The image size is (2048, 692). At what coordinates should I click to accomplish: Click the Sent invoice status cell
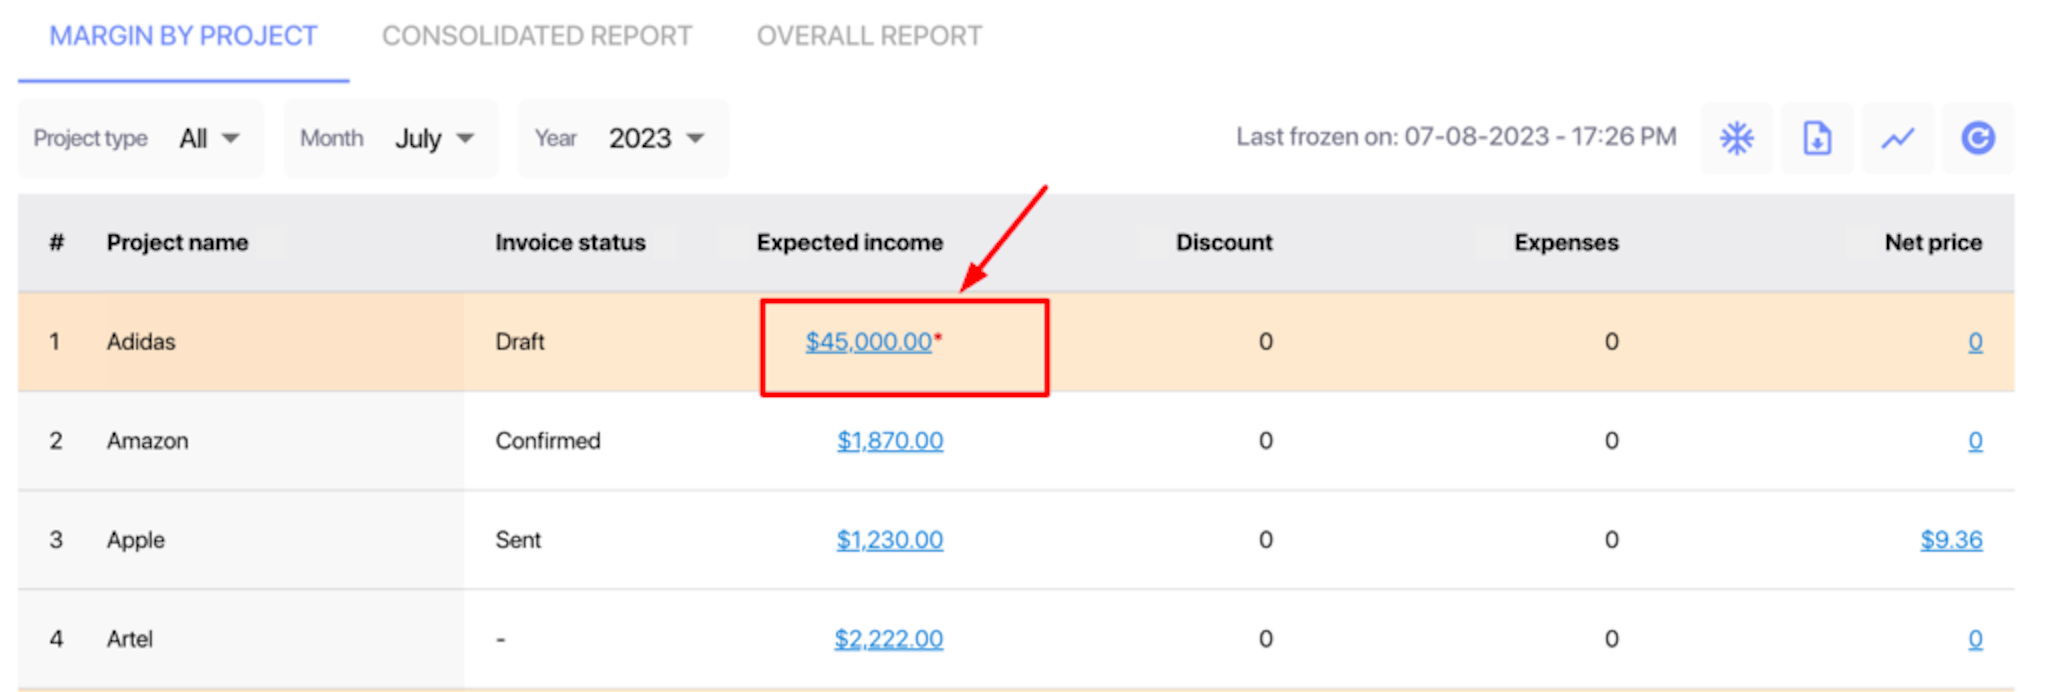point(518,540)
